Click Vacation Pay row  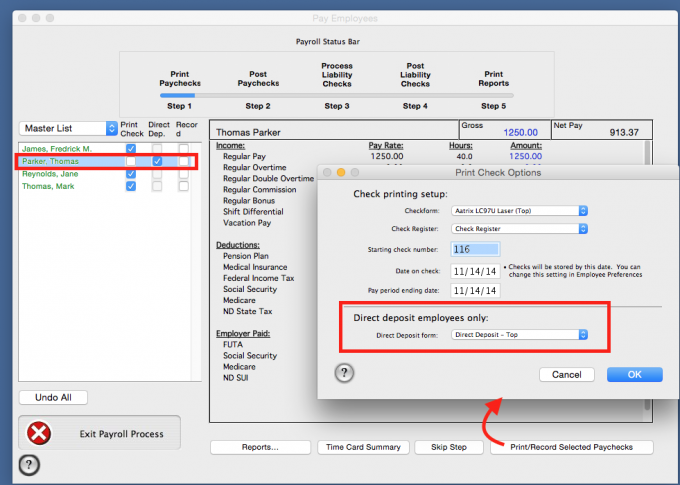(x=247, y=223)
